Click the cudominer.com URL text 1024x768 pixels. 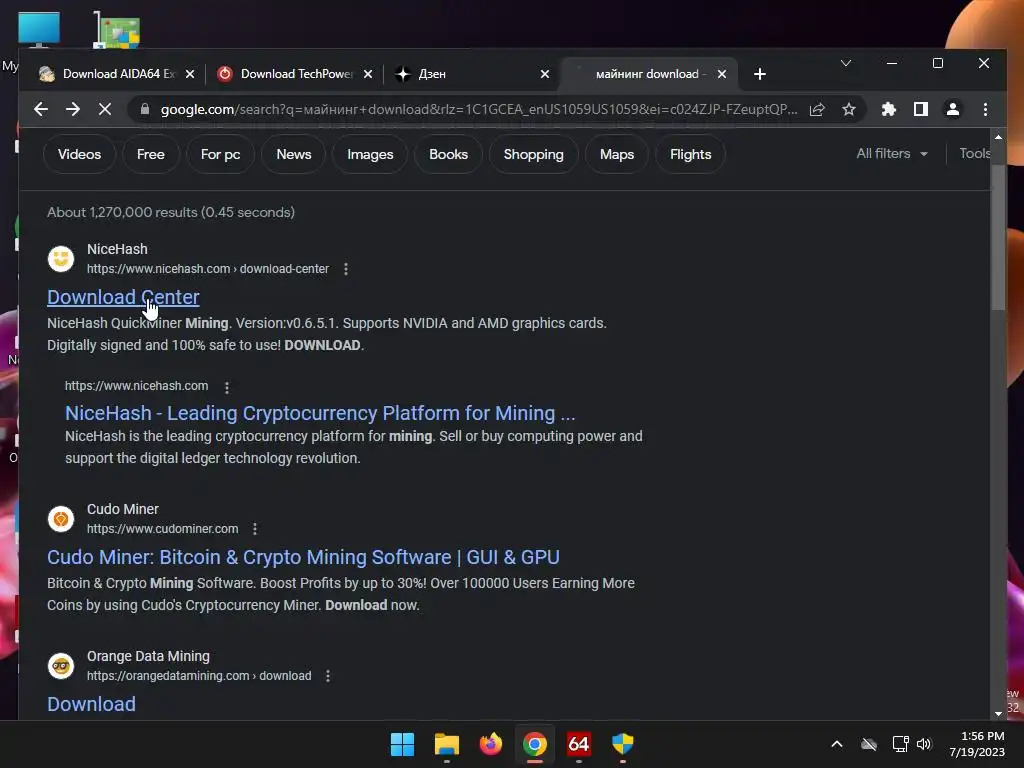[163, 529]
